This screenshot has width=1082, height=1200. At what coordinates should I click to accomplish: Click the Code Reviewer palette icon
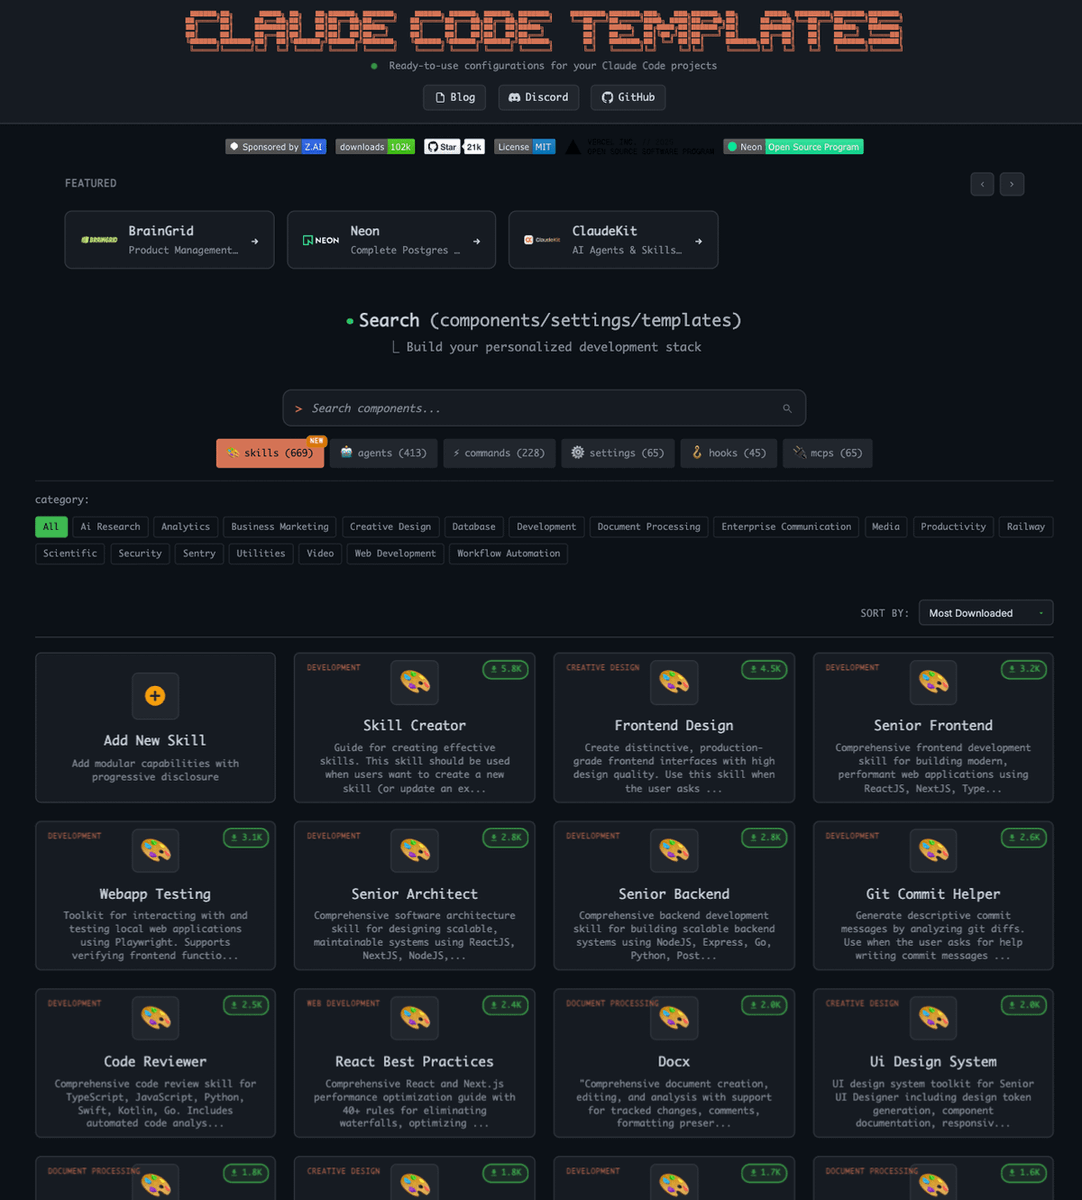pyautogui.click(x=155, y=1019)
